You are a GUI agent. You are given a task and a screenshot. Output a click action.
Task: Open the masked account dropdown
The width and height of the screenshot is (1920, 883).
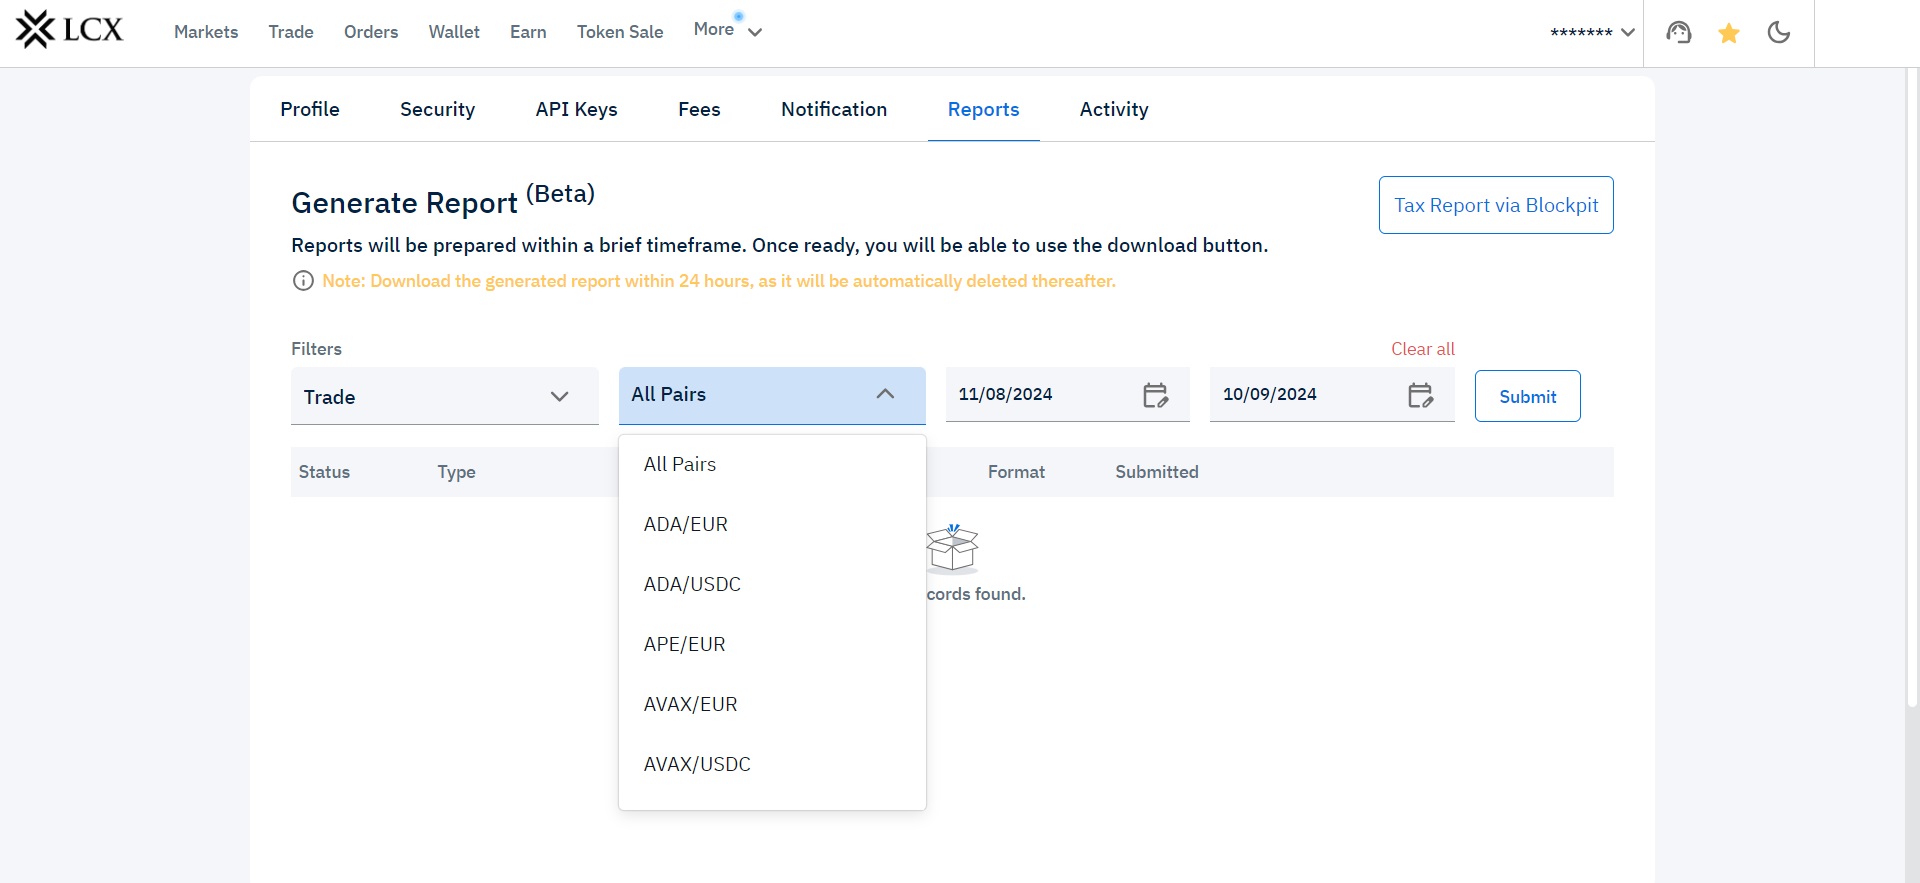pyautogui.click(x=1591, y=33)
